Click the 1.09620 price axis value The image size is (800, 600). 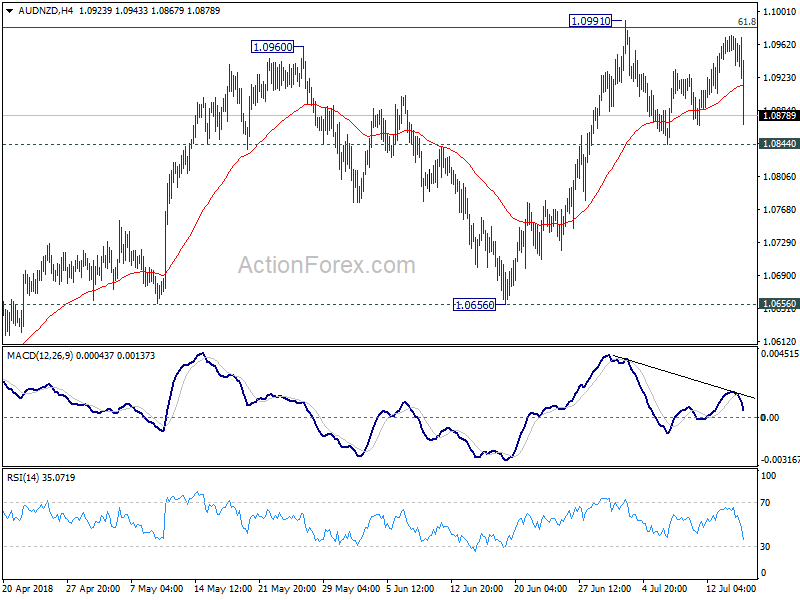point(779,44)
